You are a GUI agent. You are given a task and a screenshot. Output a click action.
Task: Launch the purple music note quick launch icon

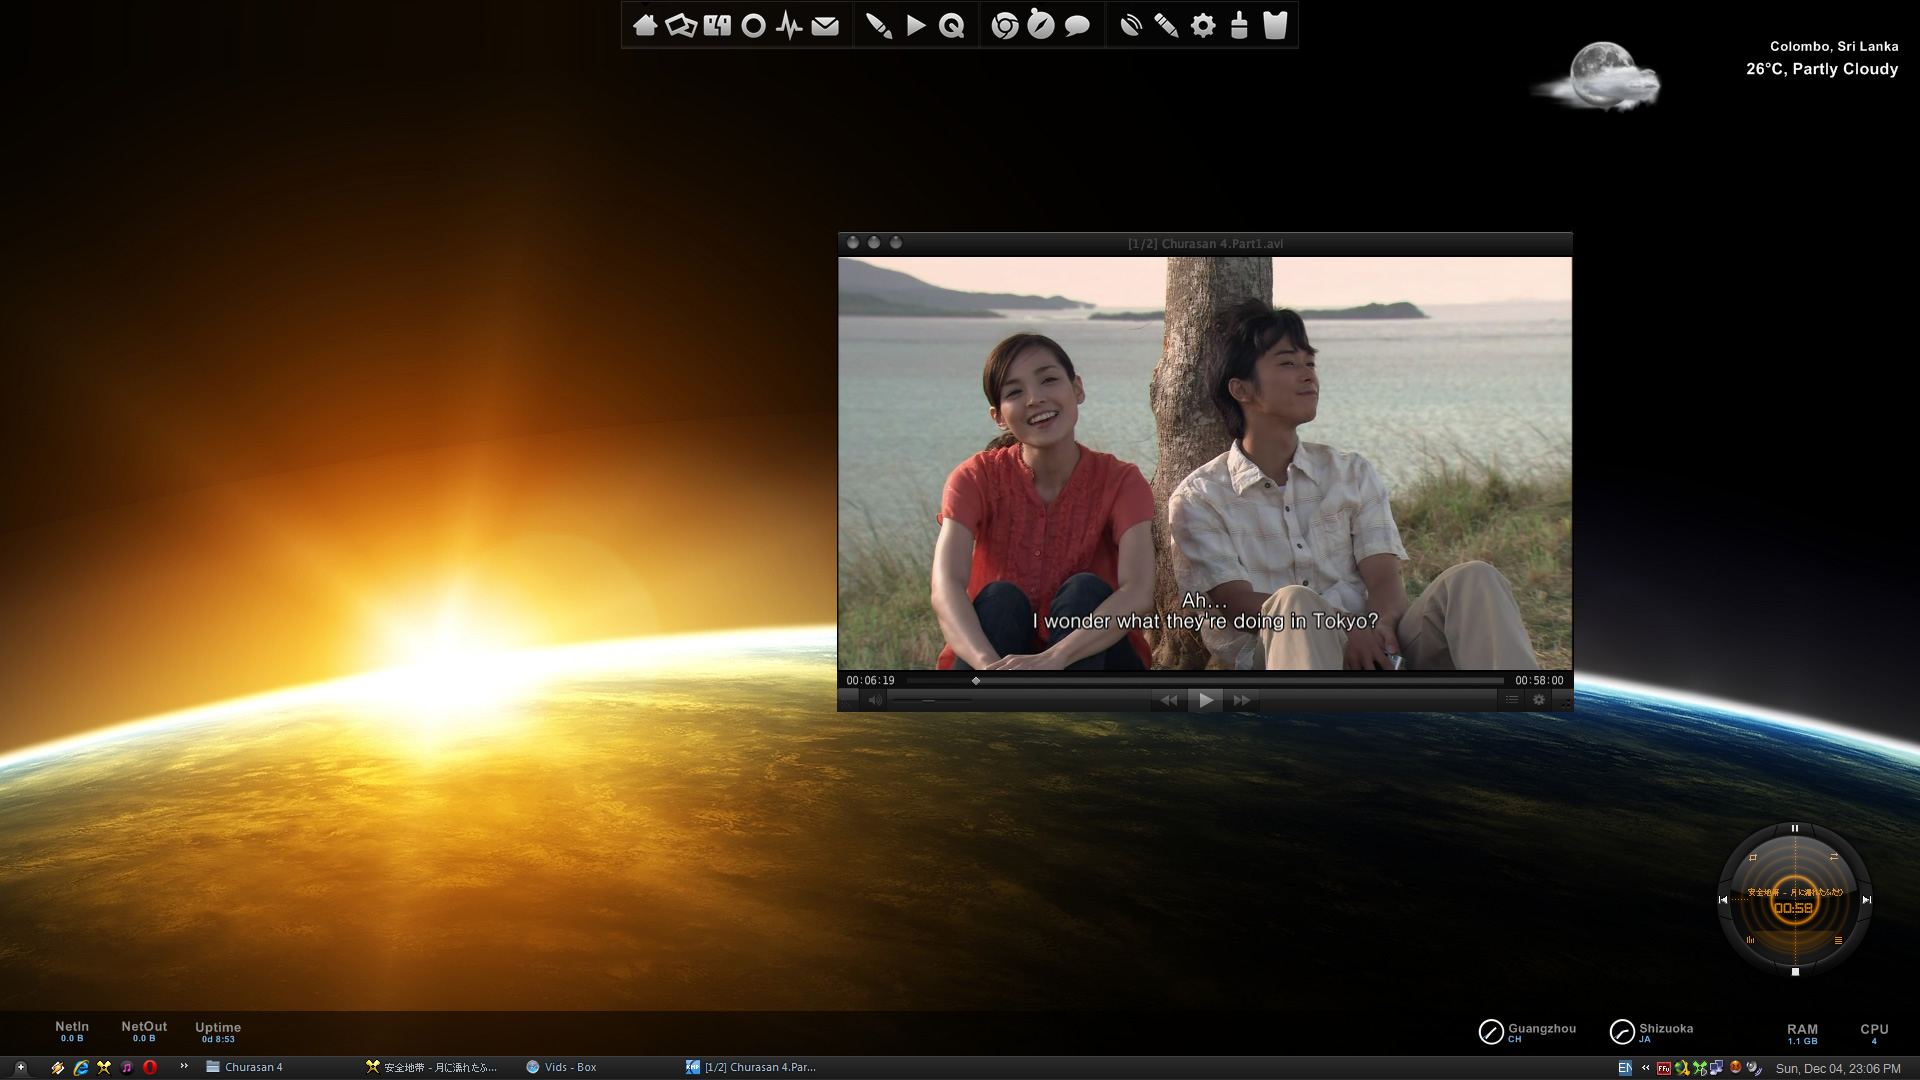pyautogui.click(x=127, y=1067)
